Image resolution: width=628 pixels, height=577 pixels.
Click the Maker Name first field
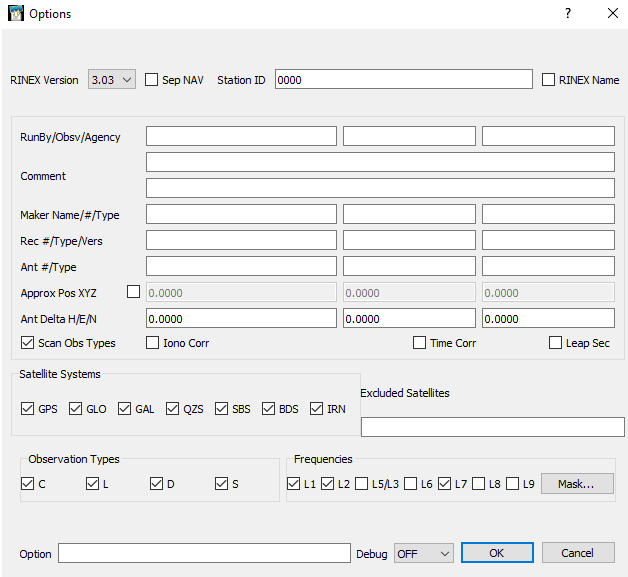(x=241, y=214)
